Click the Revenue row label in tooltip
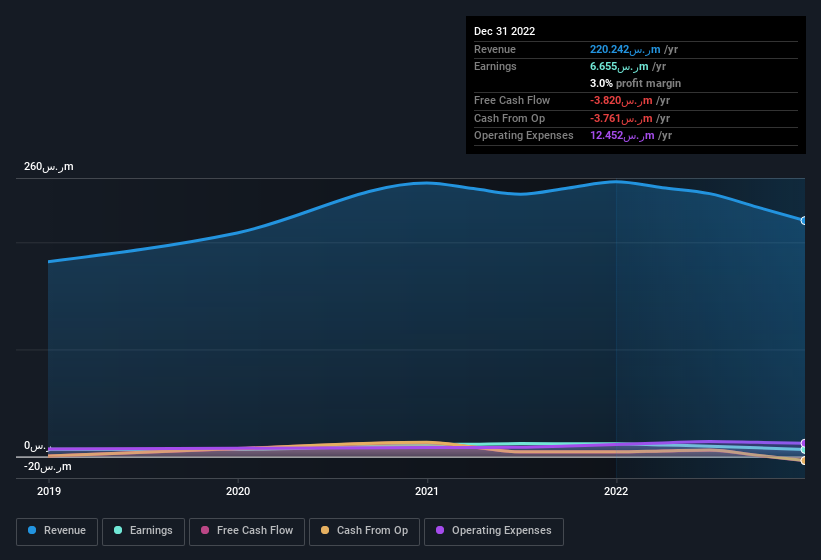Screen dimensions: 821x560 click(x=495, y=49)
